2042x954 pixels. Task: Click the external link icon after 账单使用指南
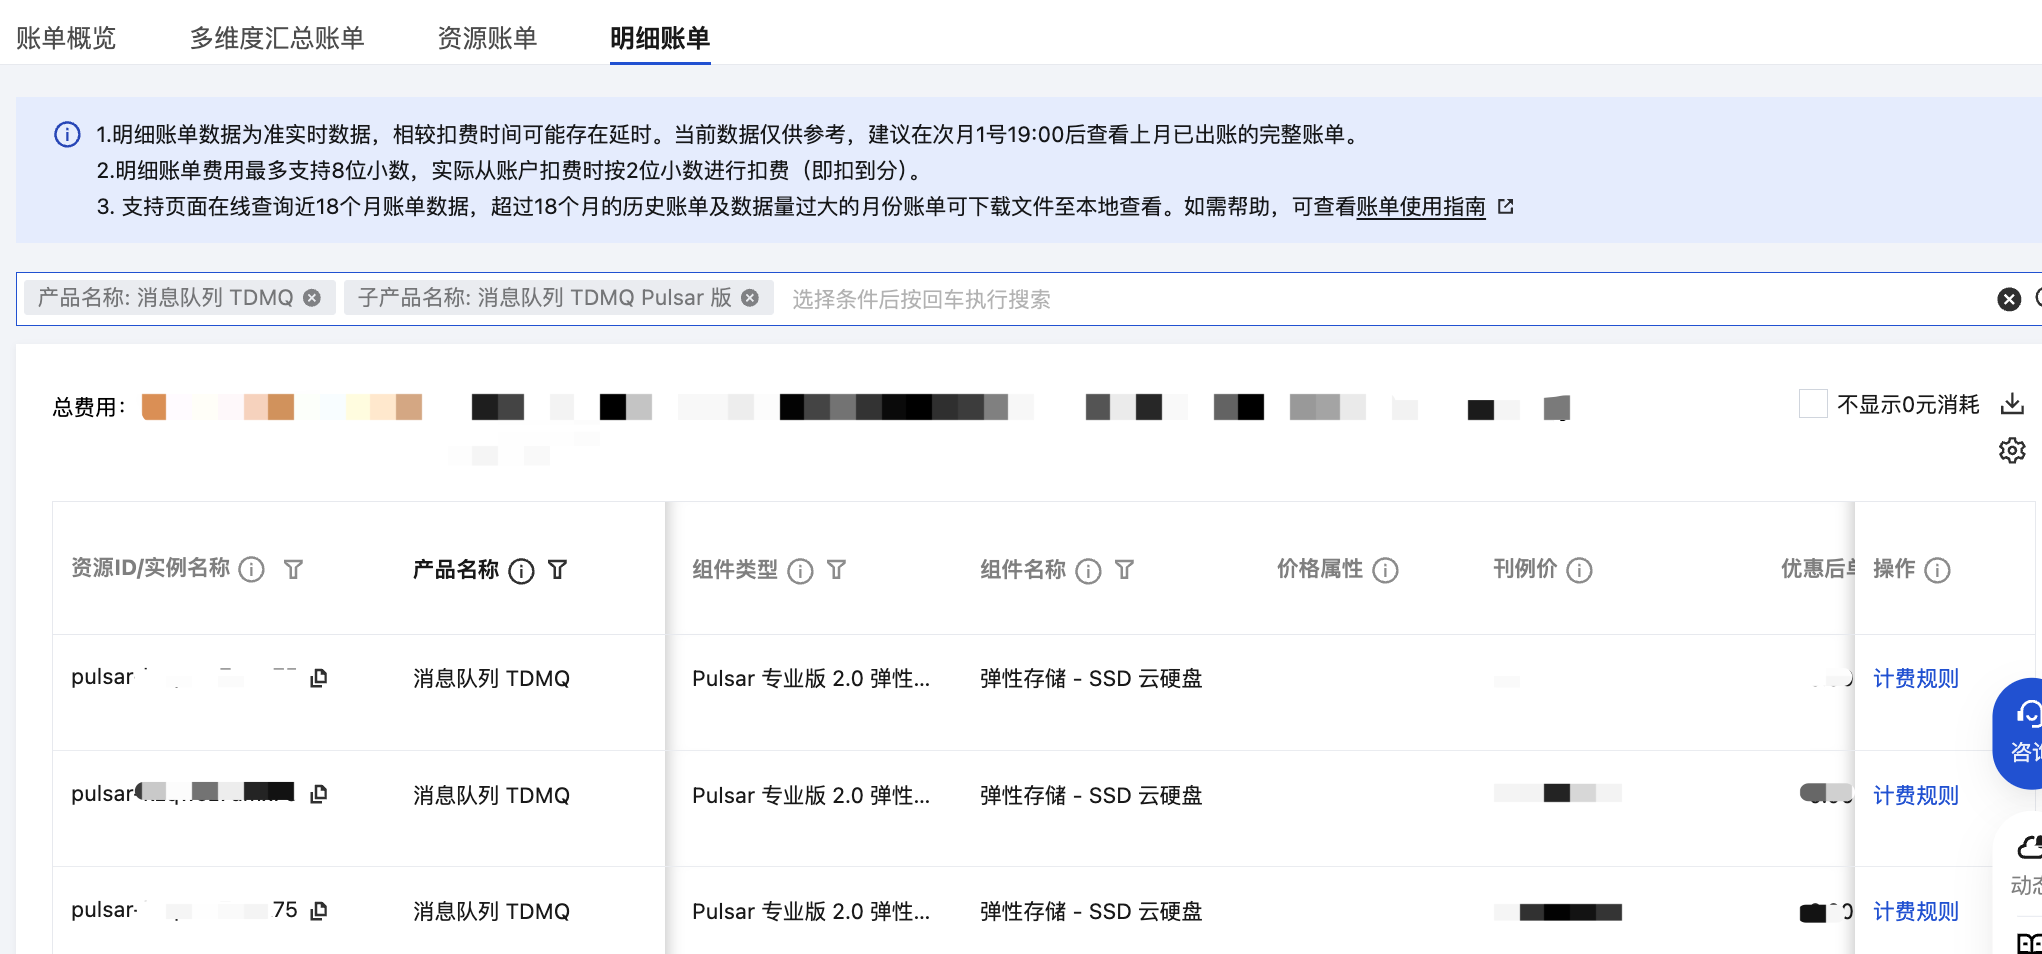click(x=1505, y=207)
